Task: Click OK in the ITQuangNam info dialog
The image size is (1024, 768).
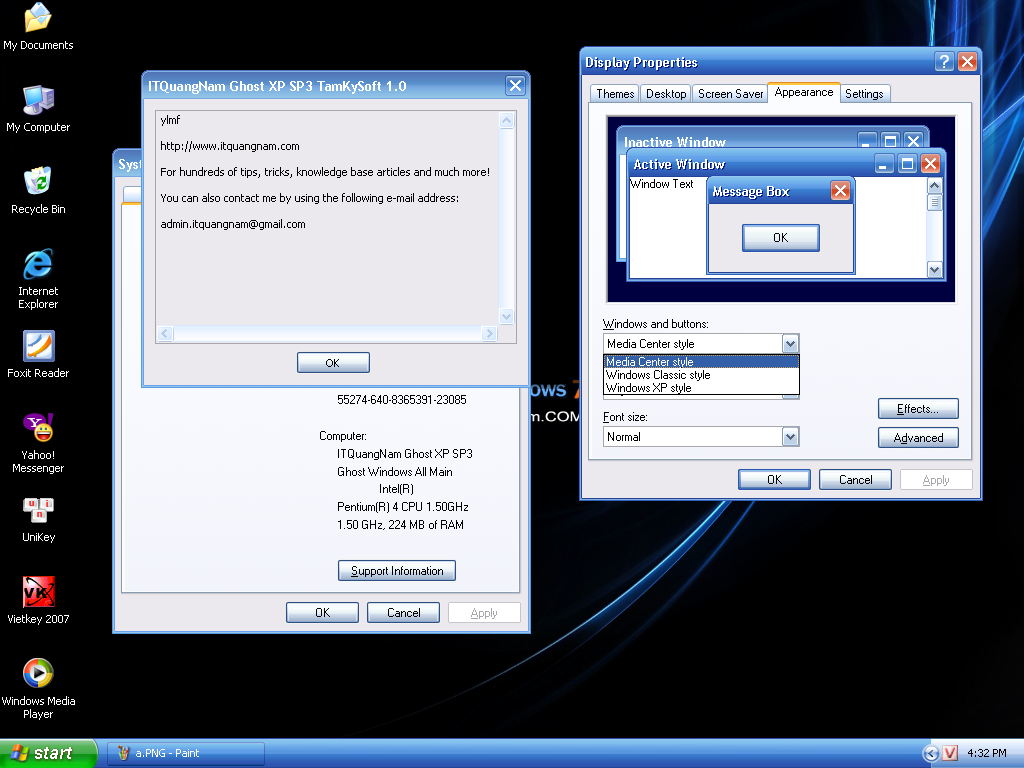Action: 333,362
